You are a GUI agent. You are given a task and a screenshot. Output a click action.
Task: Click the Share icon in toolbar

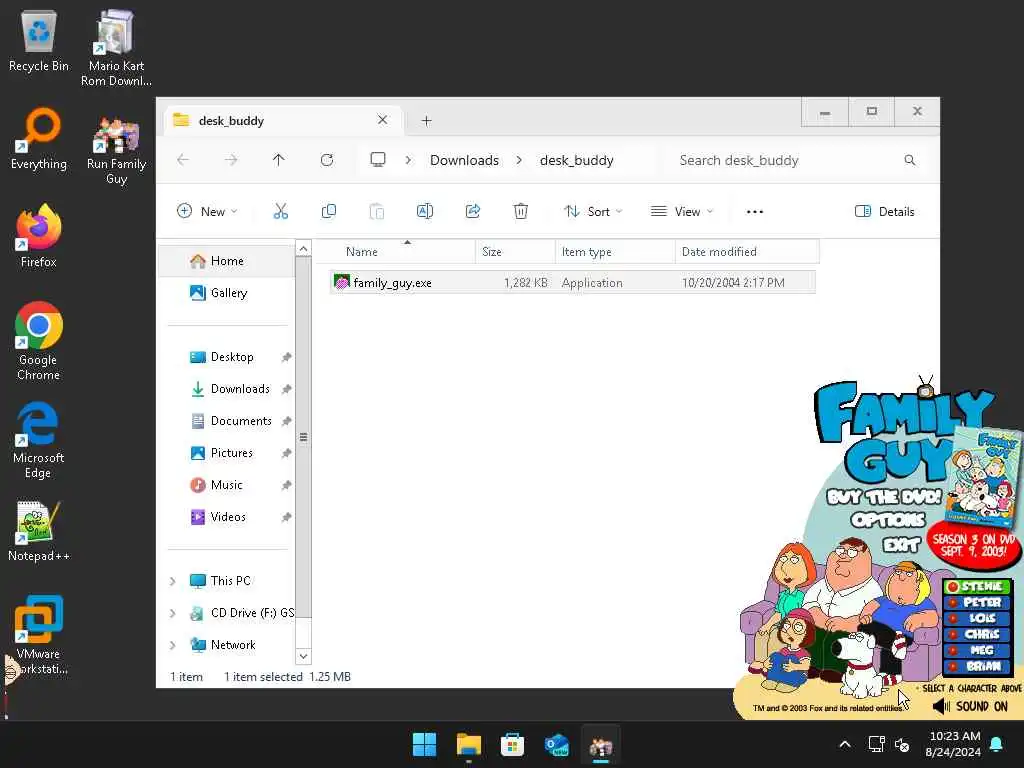(x=473, y=211)
